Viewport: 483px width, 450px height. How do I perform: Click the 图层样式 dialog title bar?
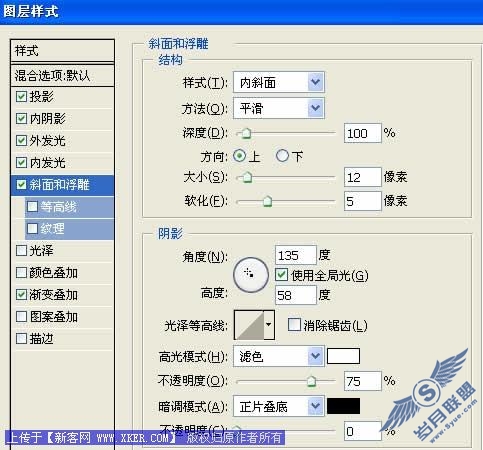pyautogui.click(x=241, y=12)
